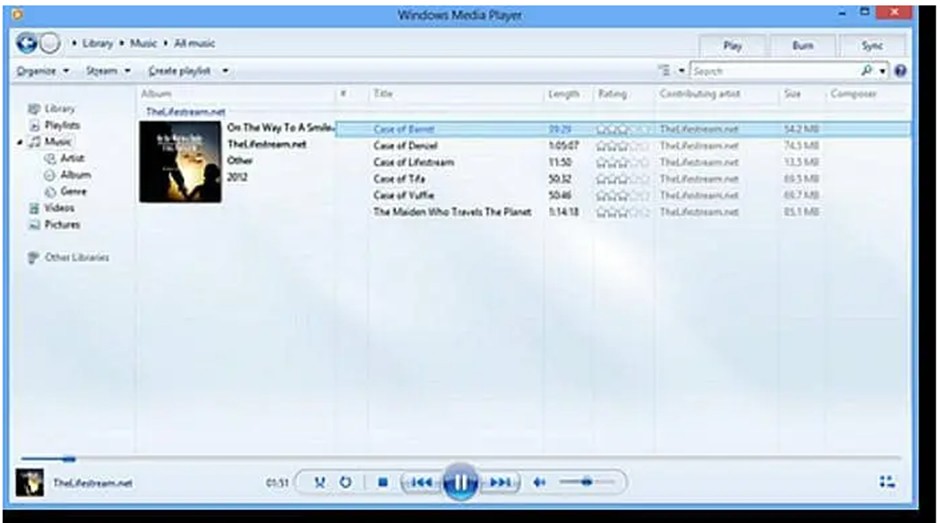This screenshot has width=940, height=523.
Task: Toggle shuffle mode in playback controls
Action: pyautogui.click(x=320, y=482)
